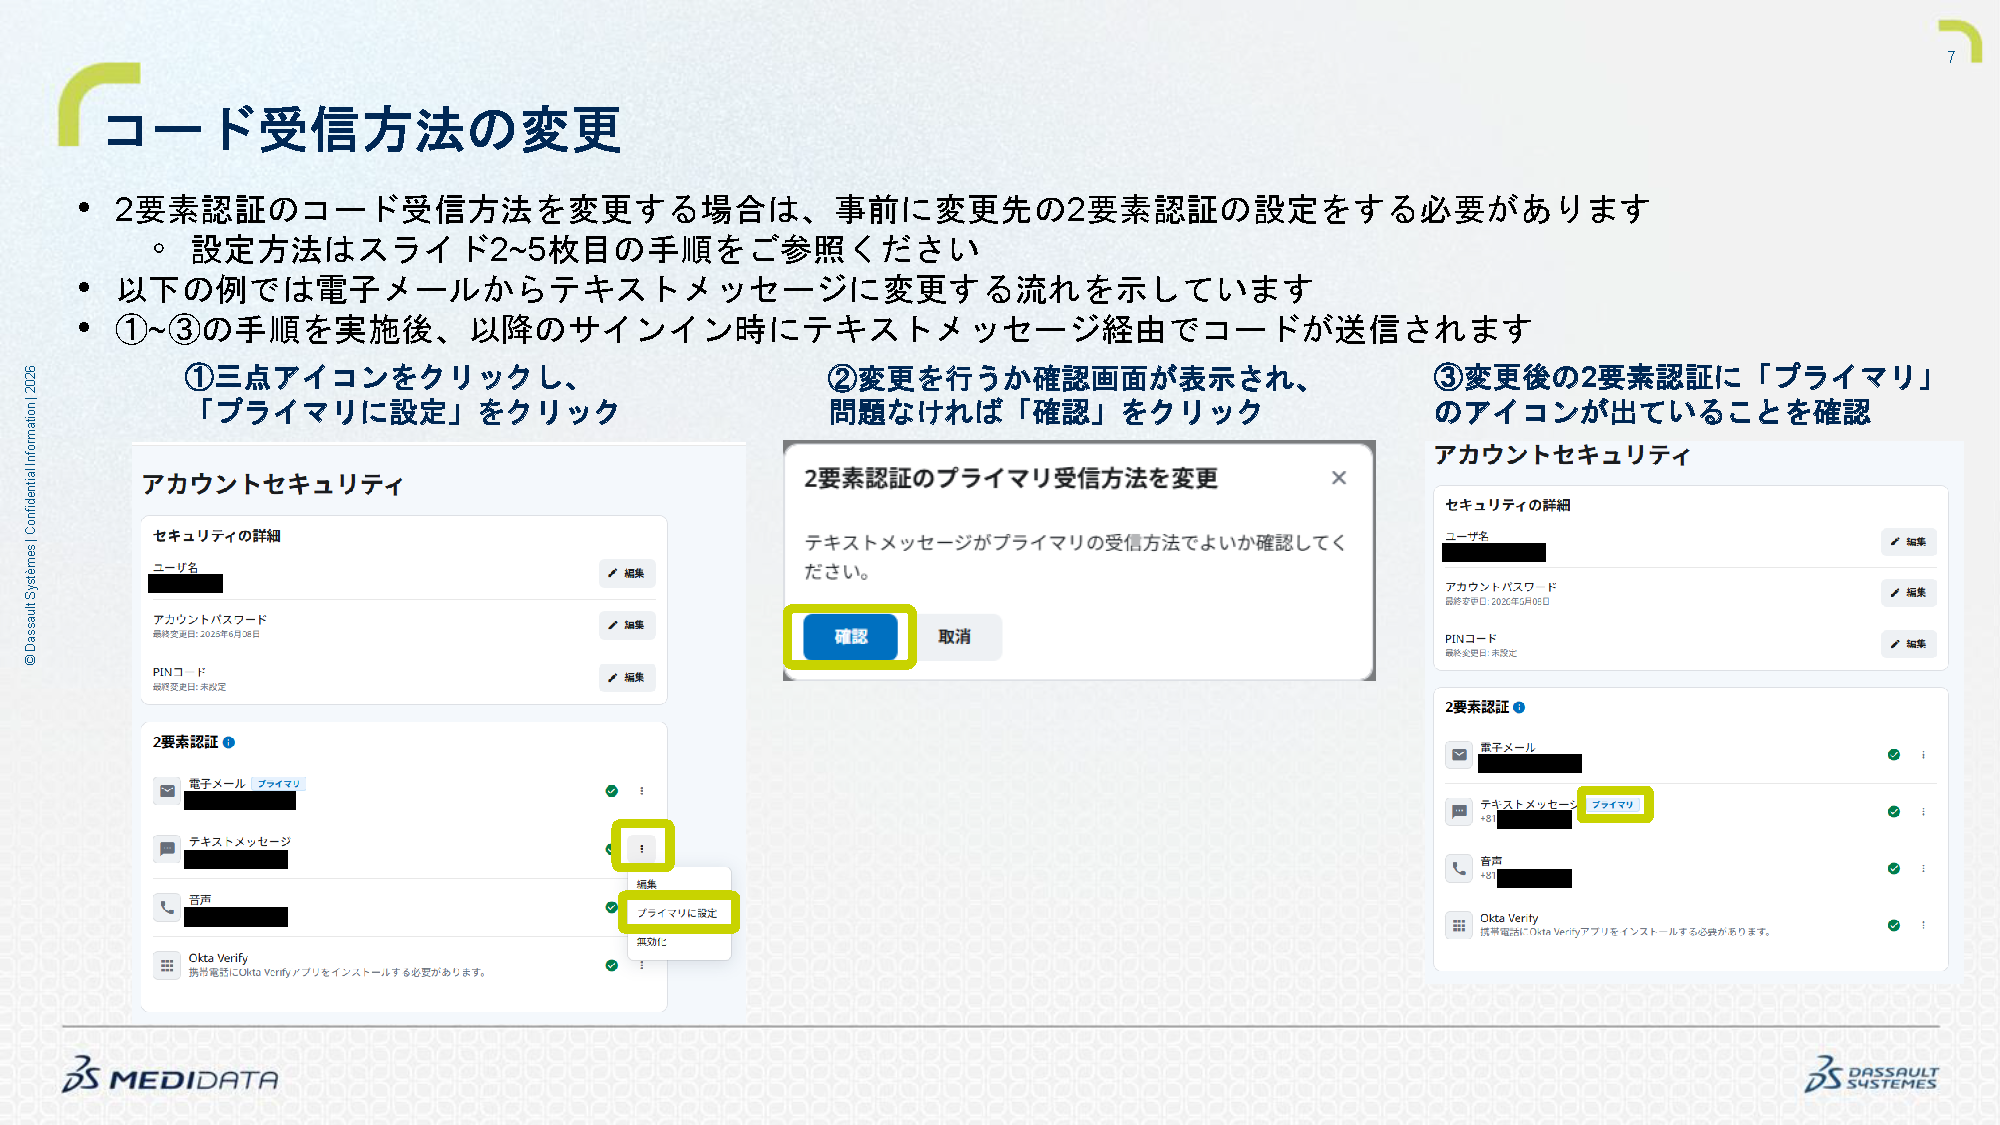Click the Okta Verify grid icon in step ① screenshot
Image resolution: width=2000 pixels, height=1125 pixels.
pyautogui.click(x=167, y=965)
